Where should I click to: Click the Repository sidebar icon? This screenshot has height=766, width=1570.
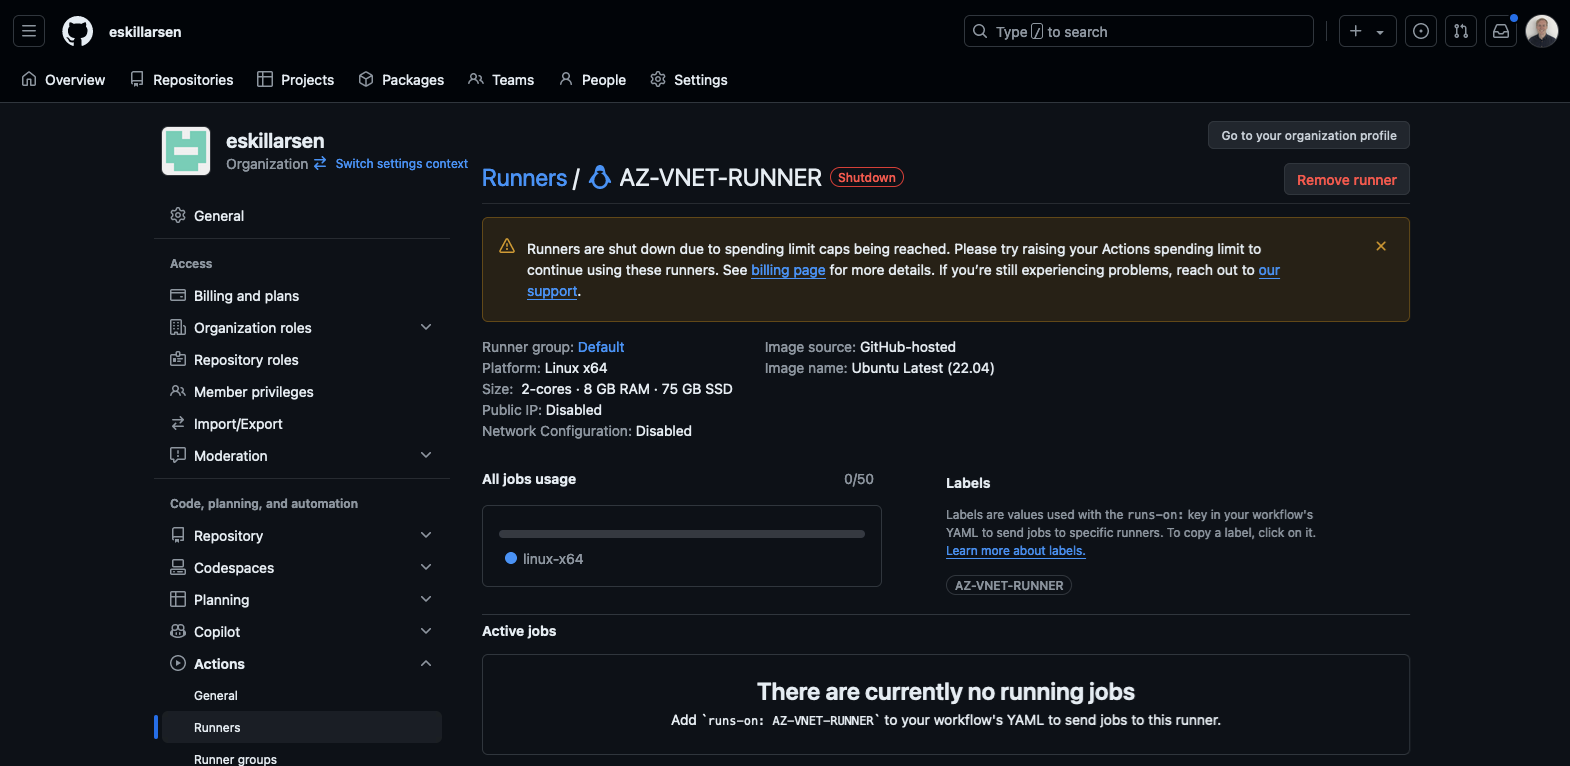pos(178,535)
